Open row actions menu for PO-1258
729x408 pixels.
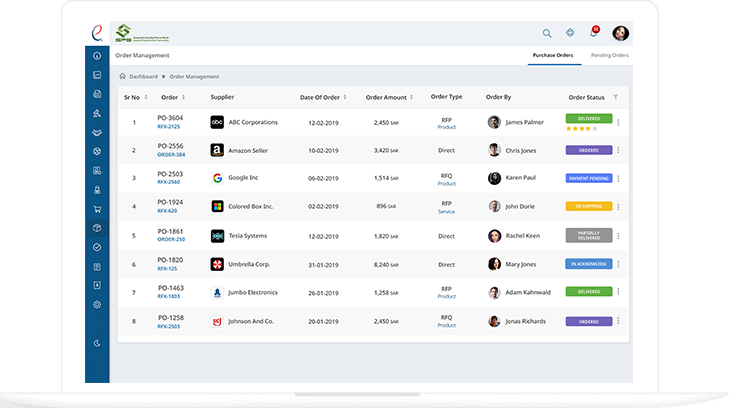click(x=618, y=321)
